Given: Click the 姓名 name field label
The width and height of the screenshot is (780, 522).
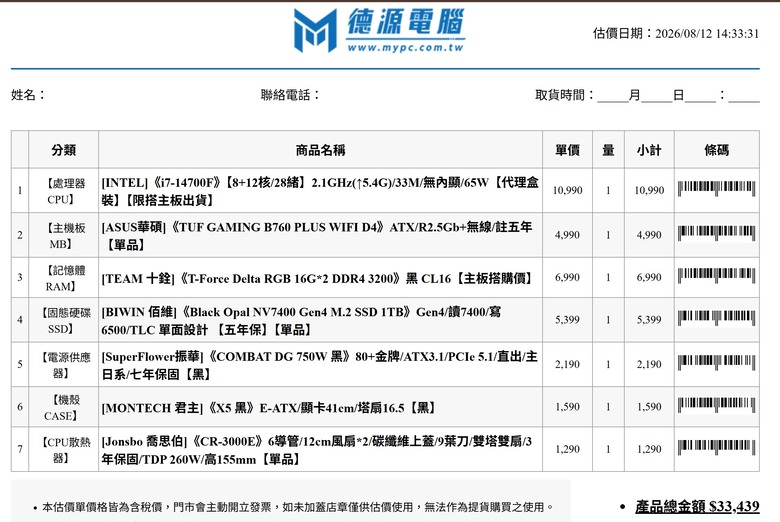Looking at the screenshot, I should point(28,95).
